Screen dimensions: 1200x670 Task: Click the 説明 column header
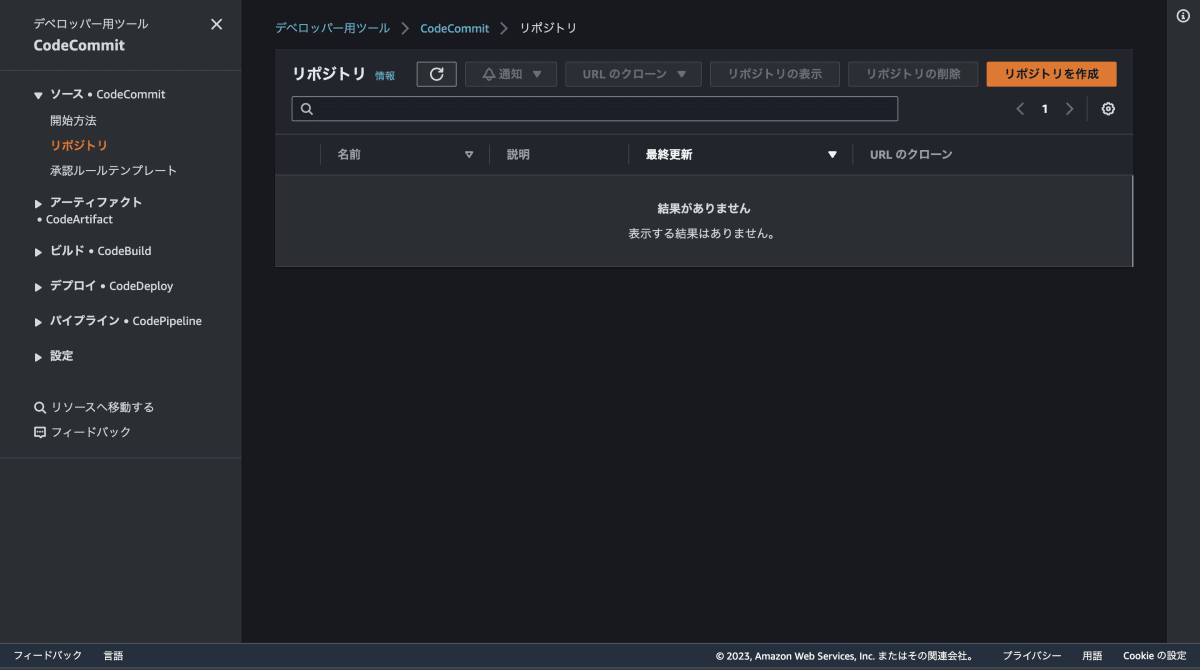[518, 155]
